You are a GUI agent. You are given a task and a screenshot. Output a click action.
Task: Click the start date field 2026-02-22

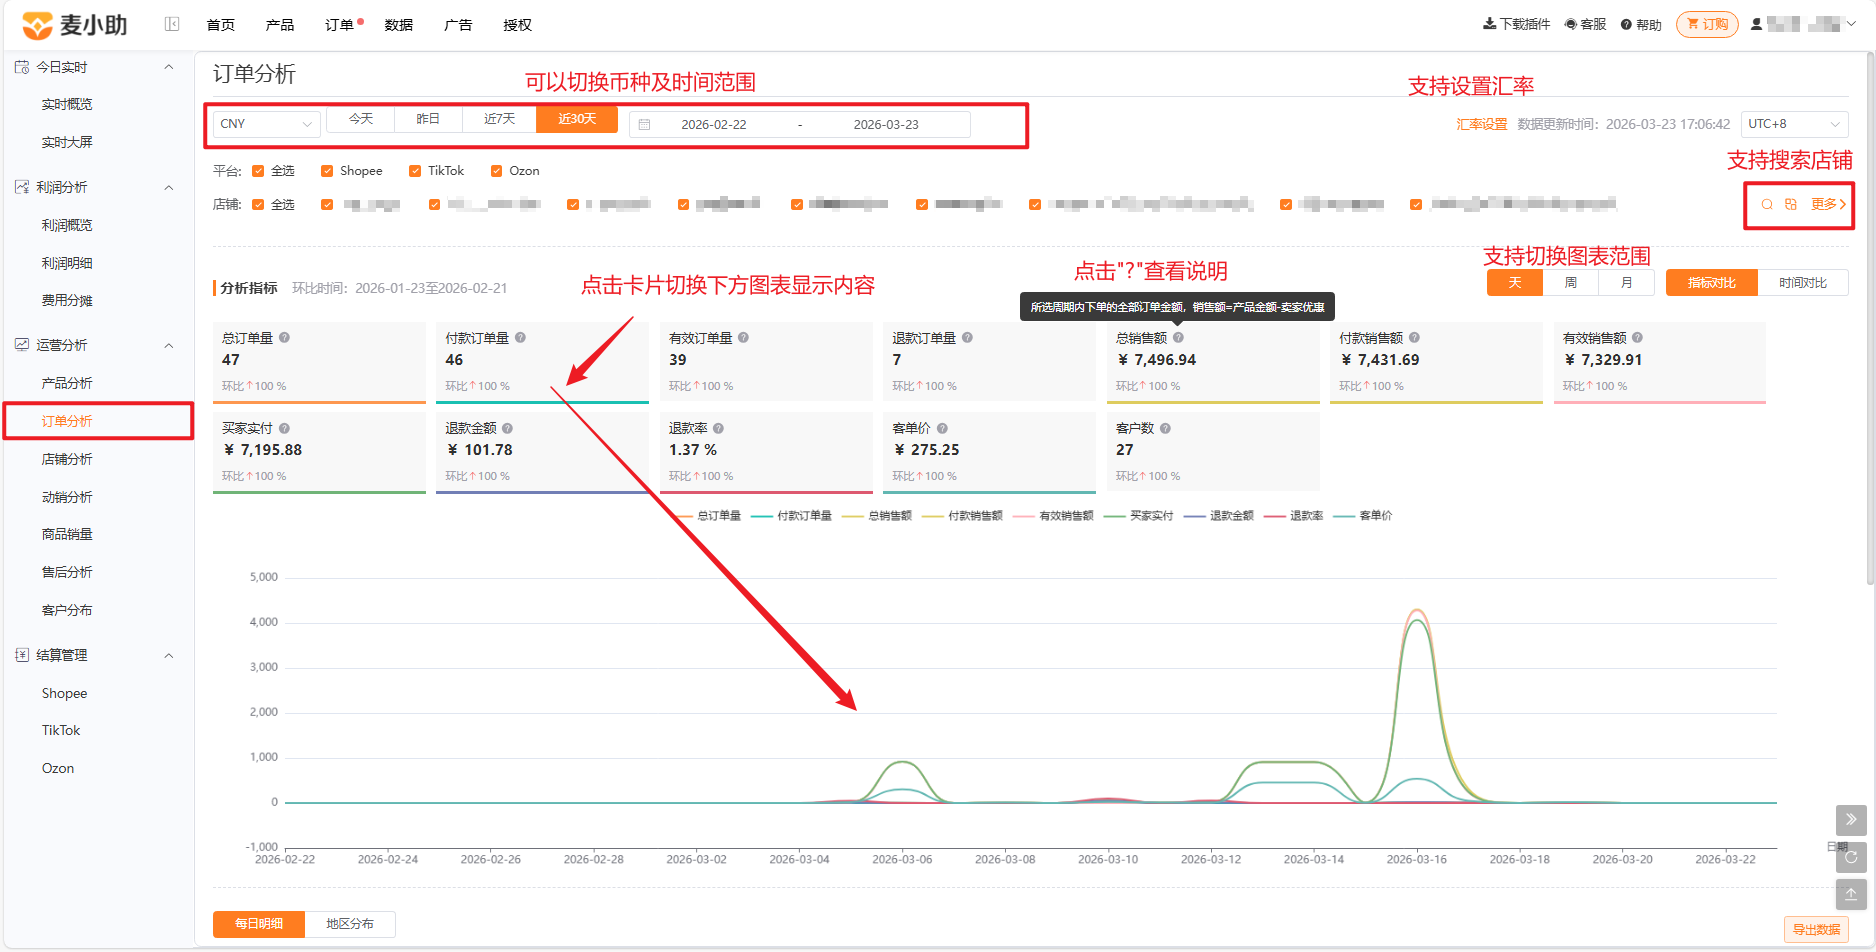(x=714, y=125)
